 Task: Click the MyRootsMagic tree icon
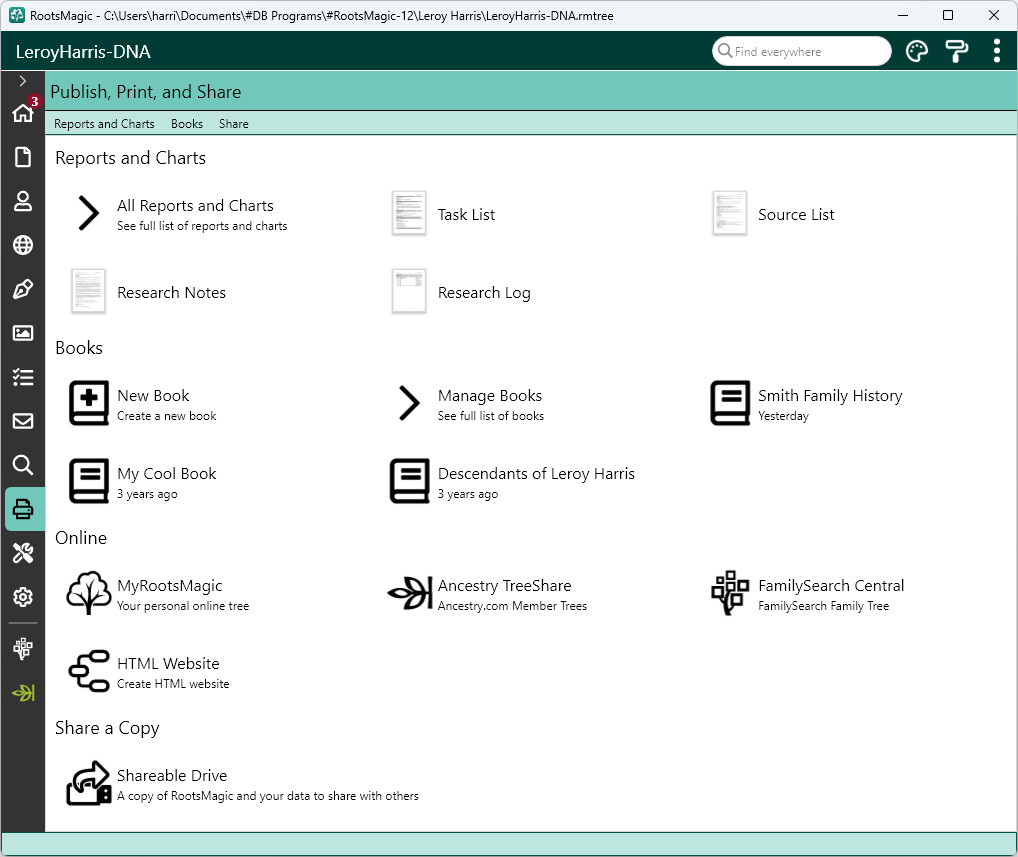coord(89,593)
